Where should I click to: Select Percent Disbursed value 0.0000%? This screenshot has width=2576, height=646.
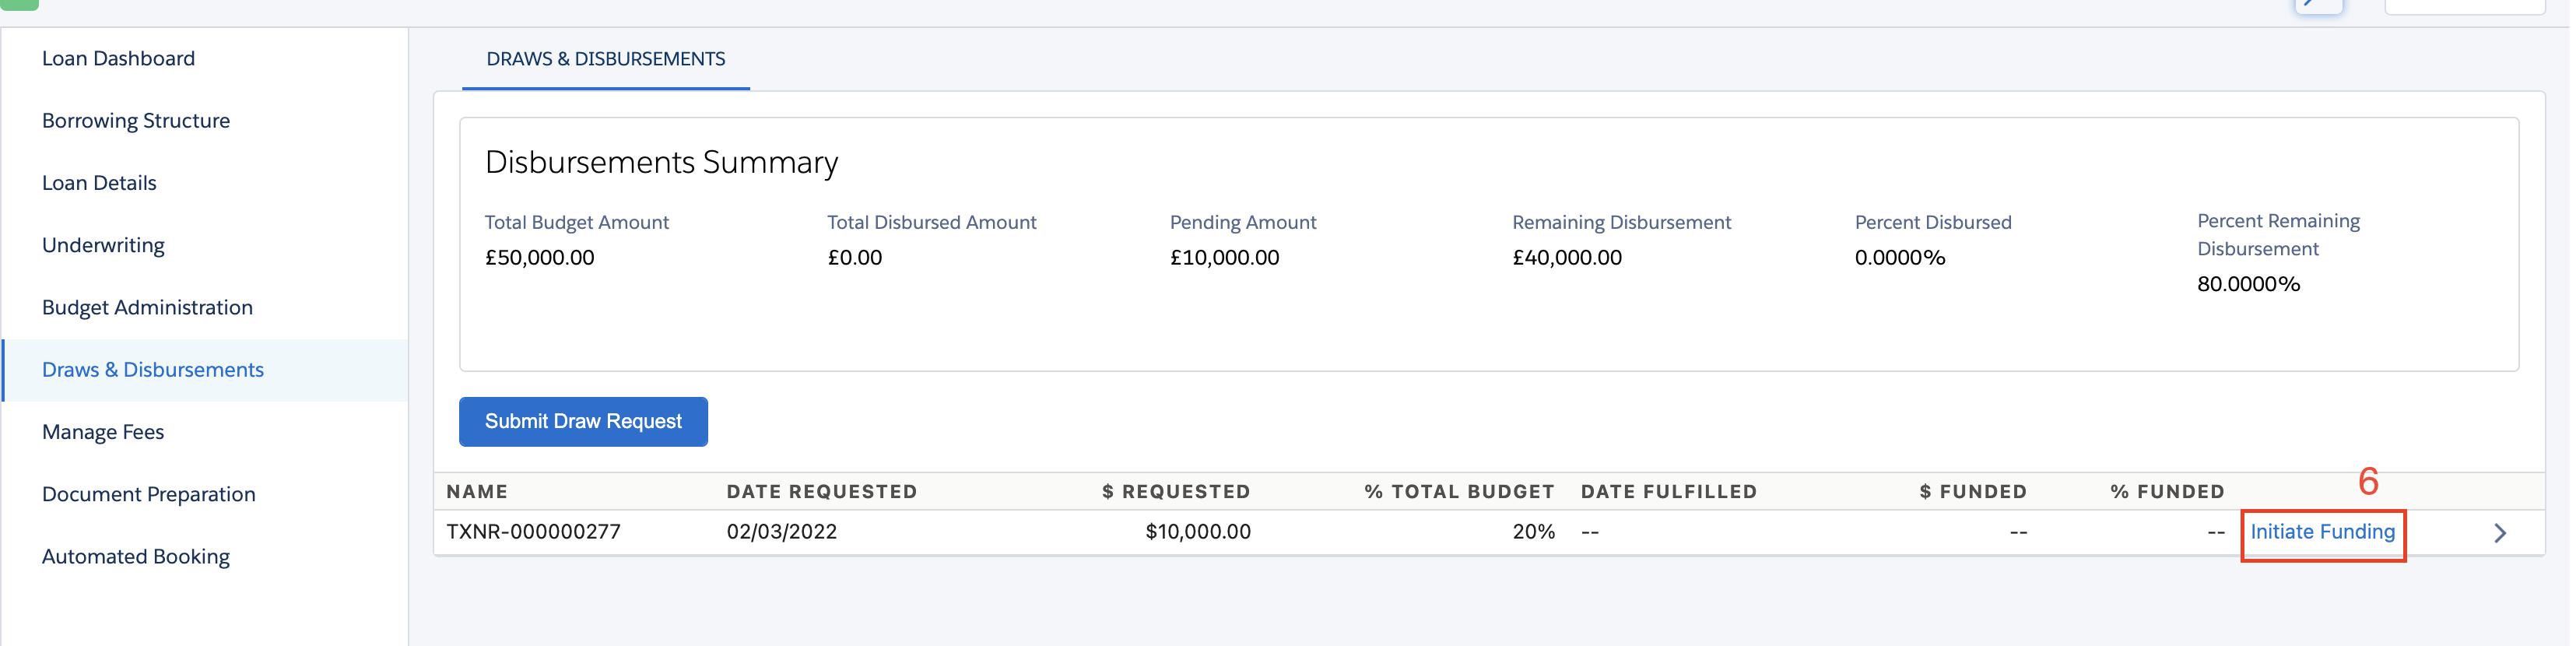(1900, 257)
